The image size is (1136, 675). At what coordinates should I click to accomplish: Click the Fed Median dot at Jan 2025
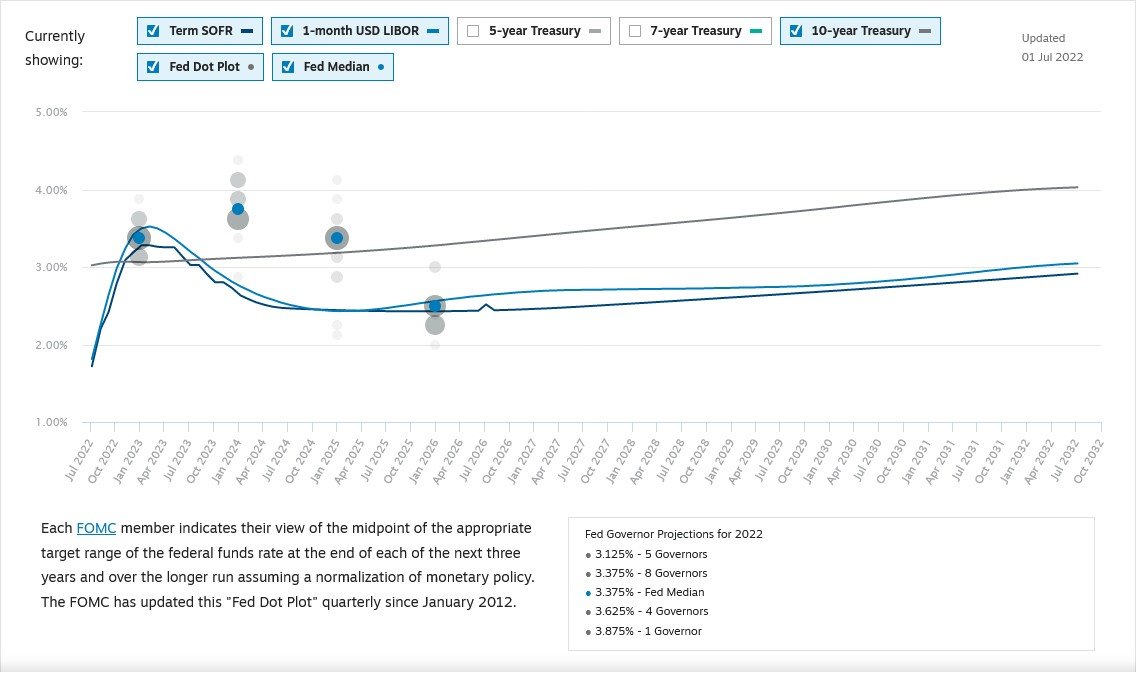pyautogui.click(x=337, y=238)
